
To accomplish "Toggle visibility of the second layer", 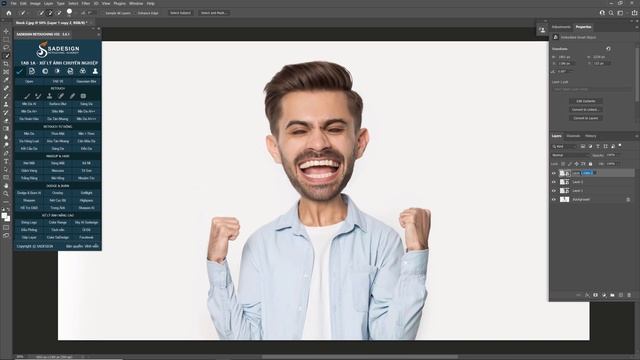I will 554,182.
